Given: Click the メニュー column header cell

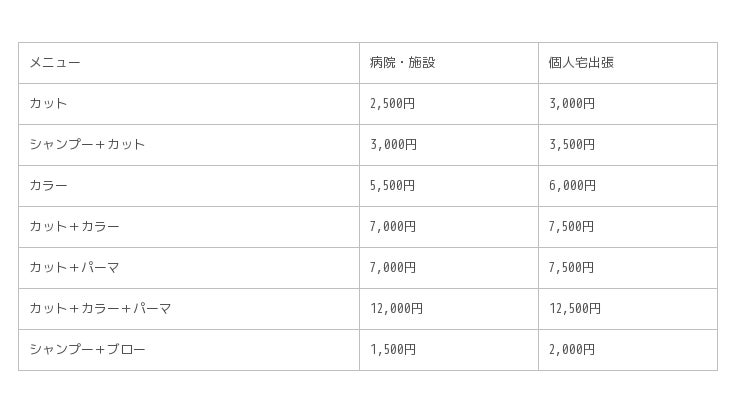Looking at the screenshot, I should tap(55, 63).
